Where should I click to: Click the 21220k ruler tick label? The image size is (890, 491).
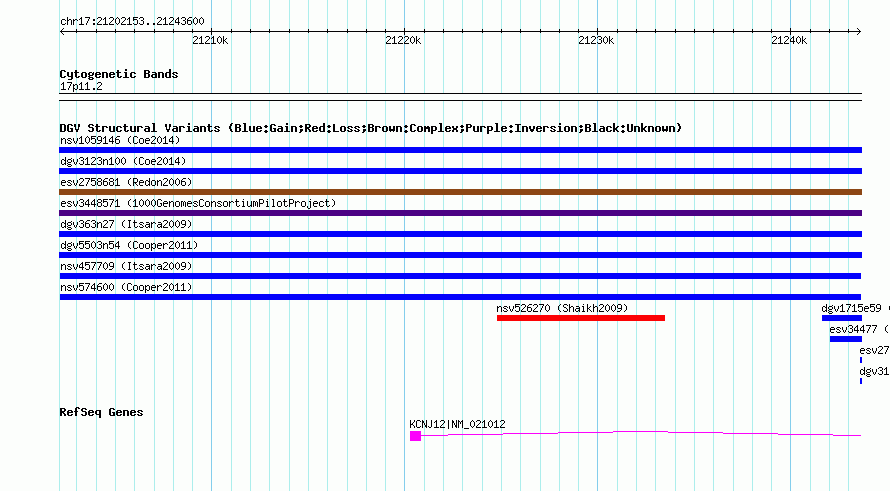point(403,40)
